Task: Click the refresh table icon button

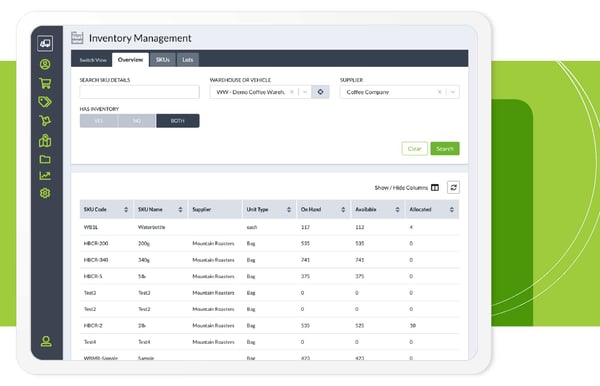Action: [453, 187]
